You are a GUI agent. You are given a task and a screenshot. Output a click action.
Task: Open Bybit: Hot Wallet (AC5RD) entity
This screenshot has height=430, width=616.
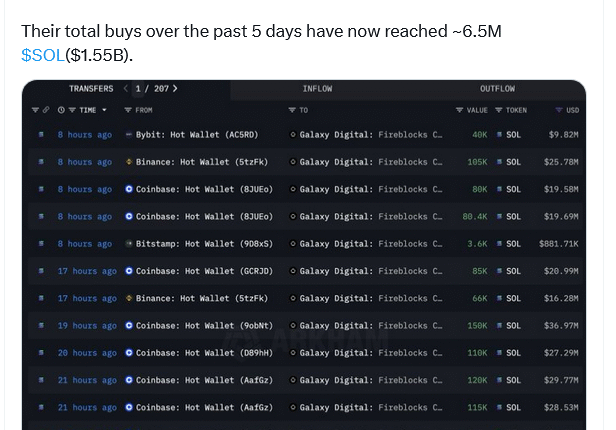pos(196,134)
